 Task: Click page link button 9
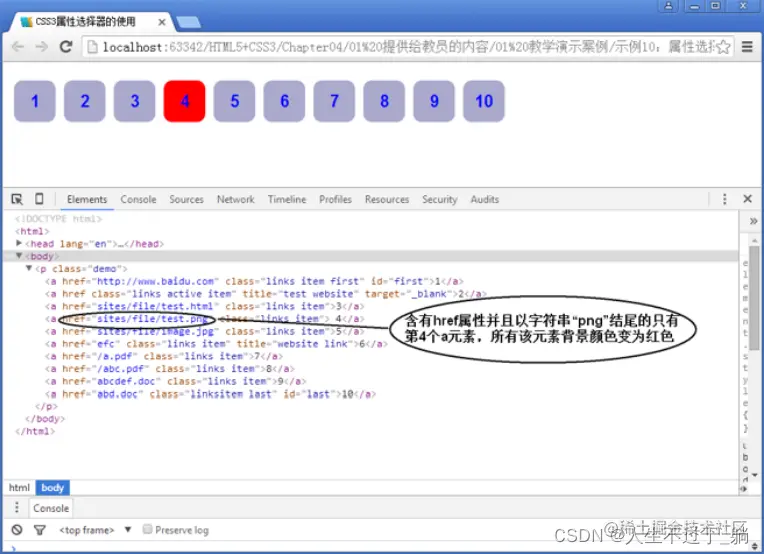coord(434,101)
